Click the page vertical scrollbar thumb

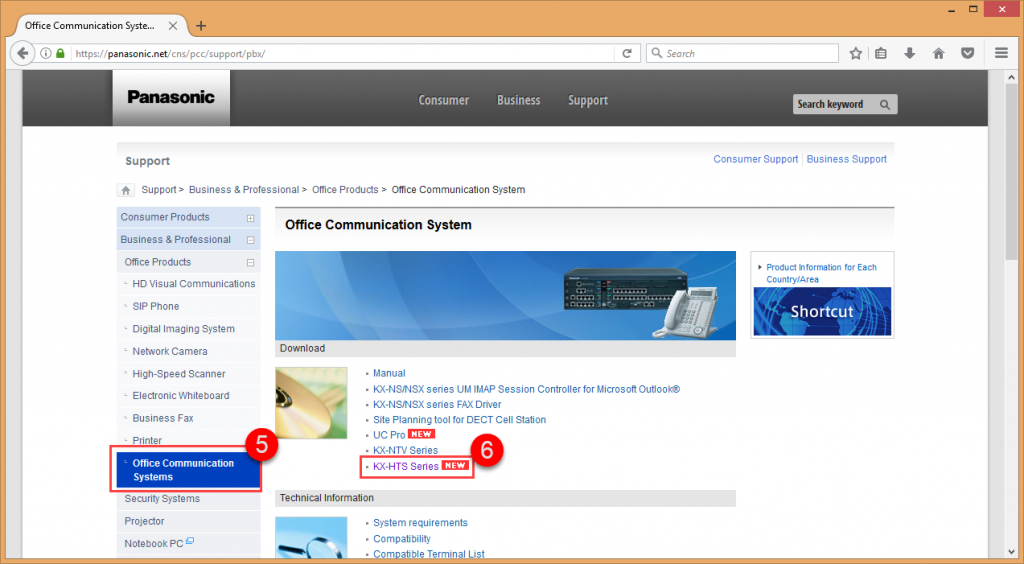[x=1012, y=172]
